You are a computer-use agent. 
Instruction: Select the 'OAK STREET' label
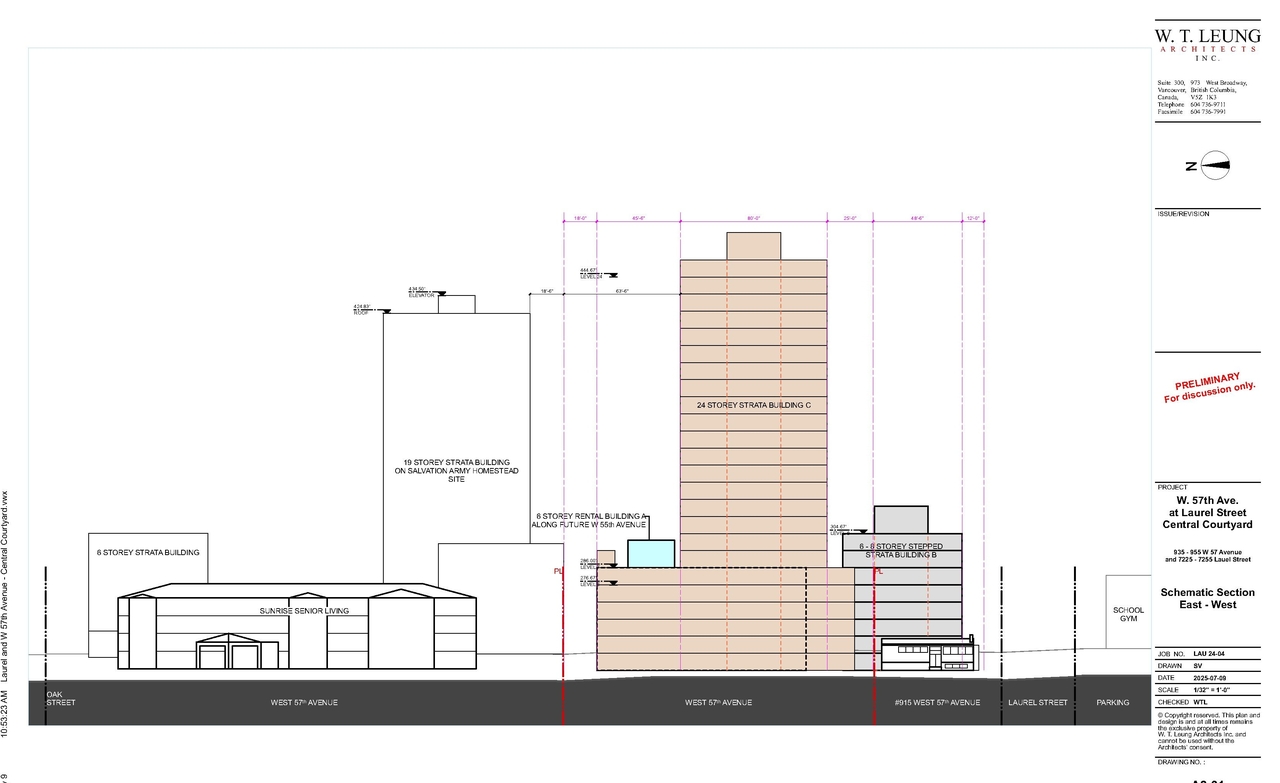(x=61, y=698)
